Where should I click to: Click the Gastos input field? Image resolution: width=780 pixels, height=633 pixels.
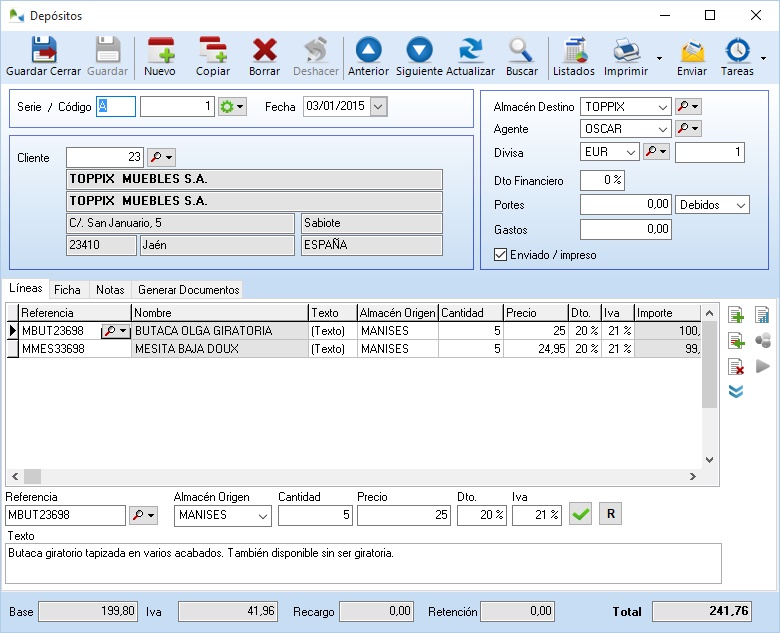[x=626, y=230]
